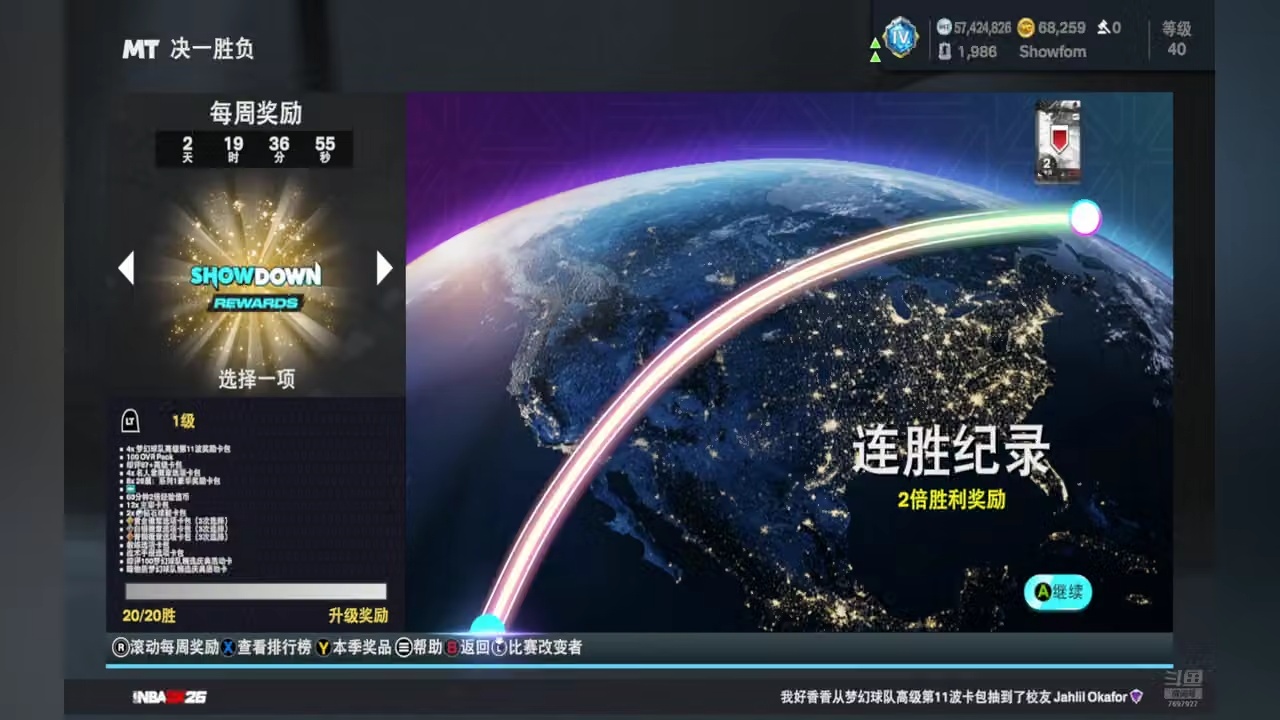
Task: Click the 100 OVR Pack reward line
Action: coord(149,458)
